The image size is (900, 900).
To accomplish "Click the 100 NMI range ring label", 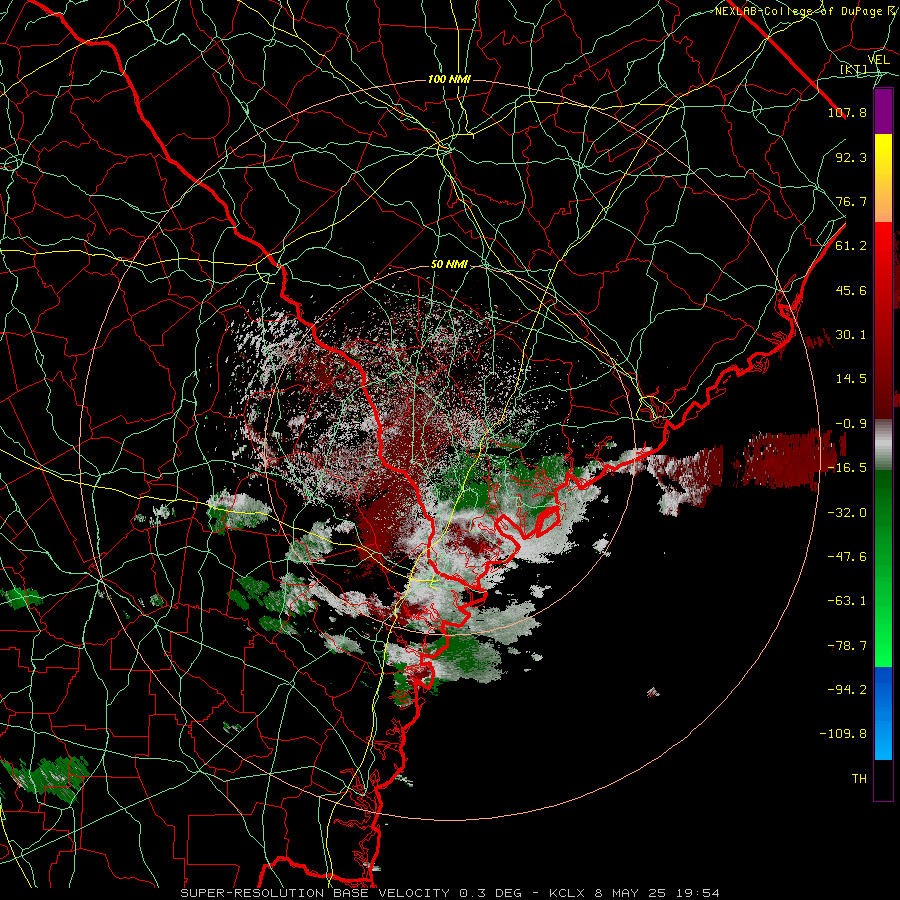I will point(449,79).
